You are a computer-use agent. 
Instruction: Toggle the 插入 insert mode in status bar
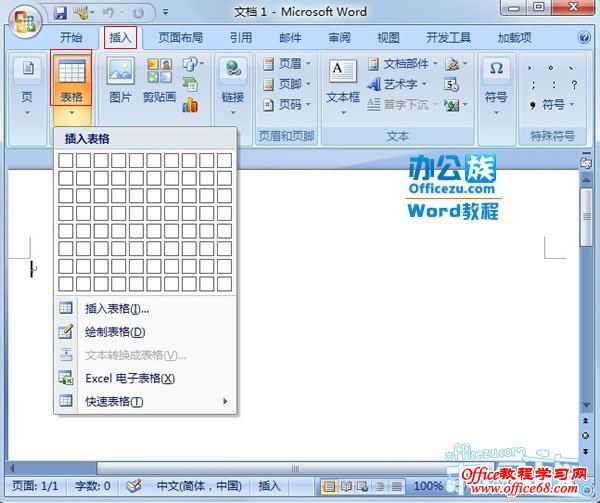point(269,486)
